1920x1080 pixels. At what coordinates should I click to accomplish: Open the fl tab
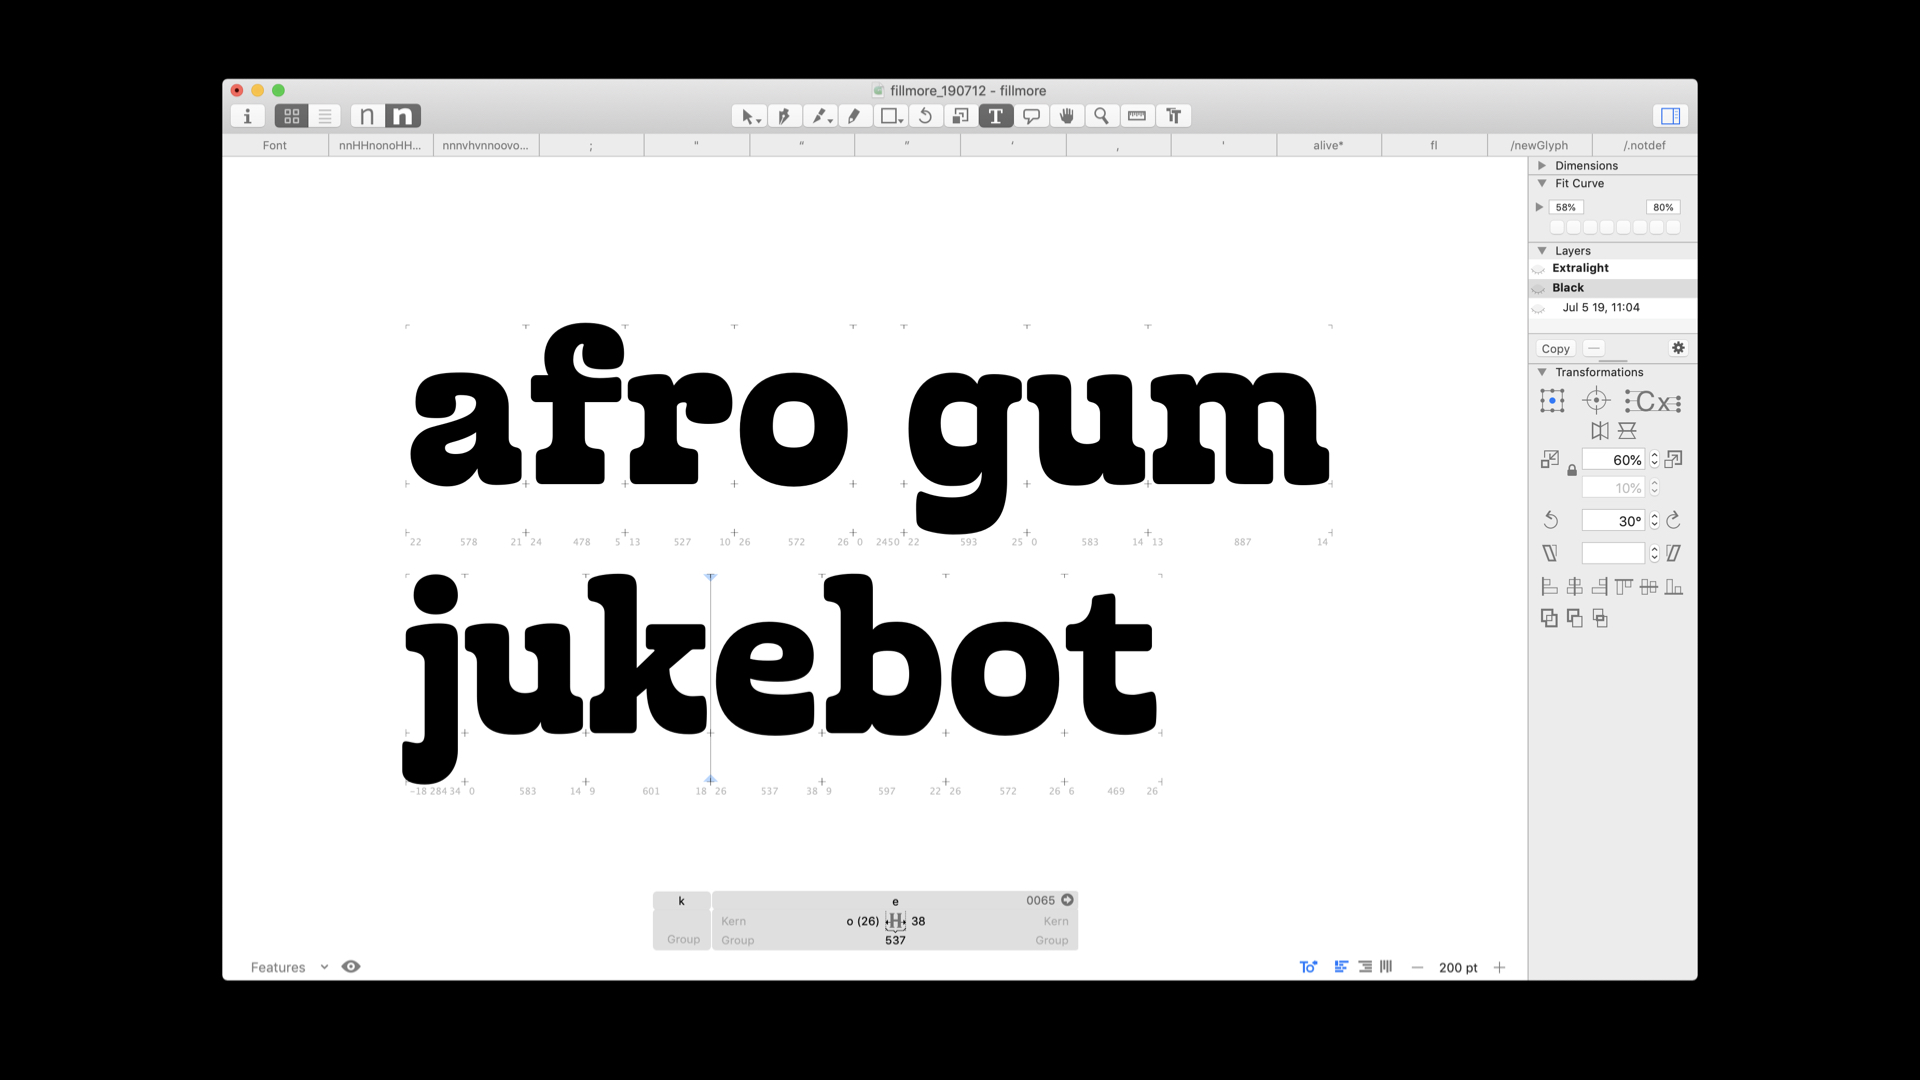click(x=1434, y=145)
